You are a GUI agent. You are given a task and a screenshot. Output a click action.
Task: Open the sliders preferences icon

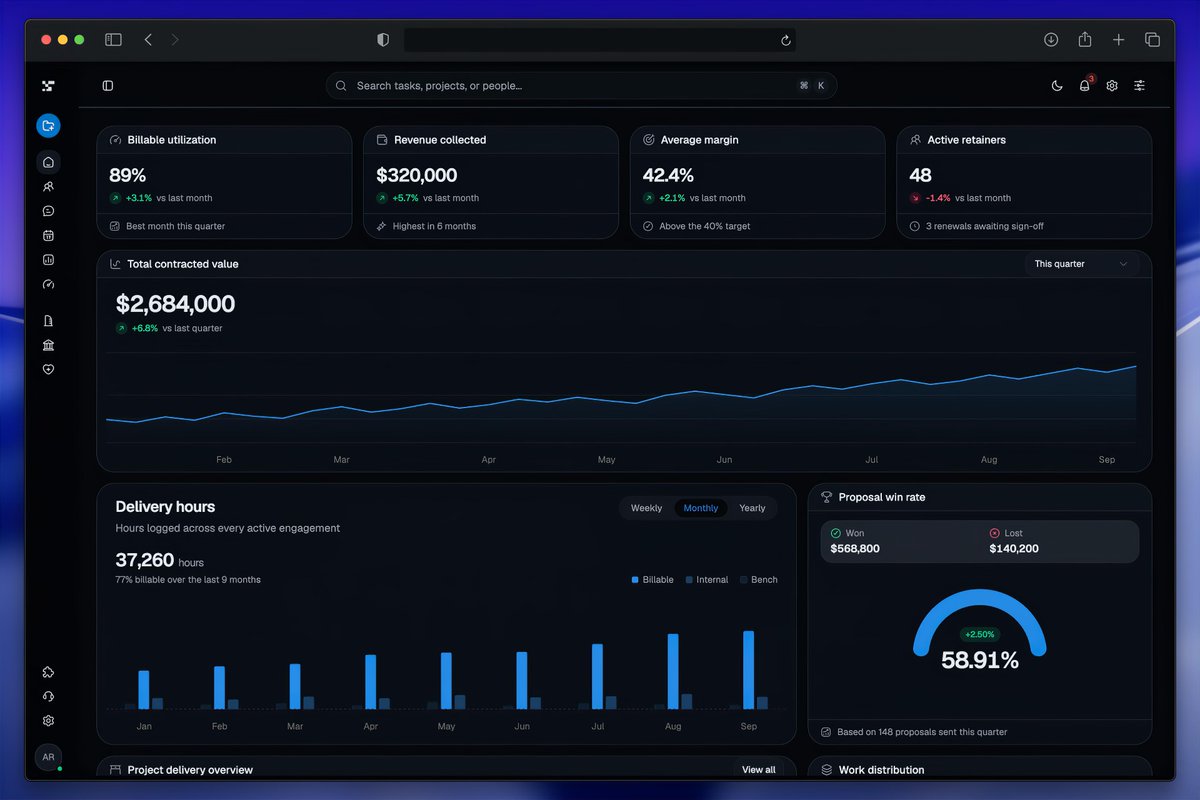click(1140, 86)
